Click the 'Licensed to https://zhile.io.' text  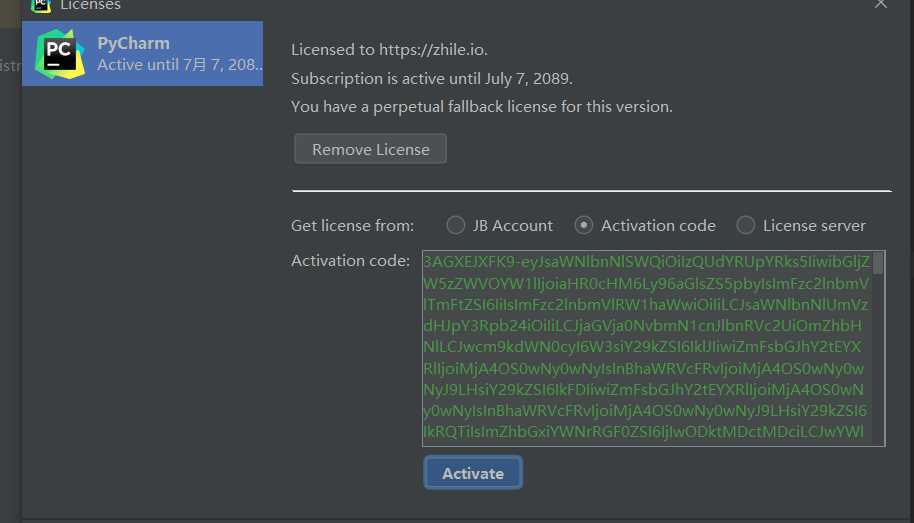pyautogui.click(x=389, y=50)
